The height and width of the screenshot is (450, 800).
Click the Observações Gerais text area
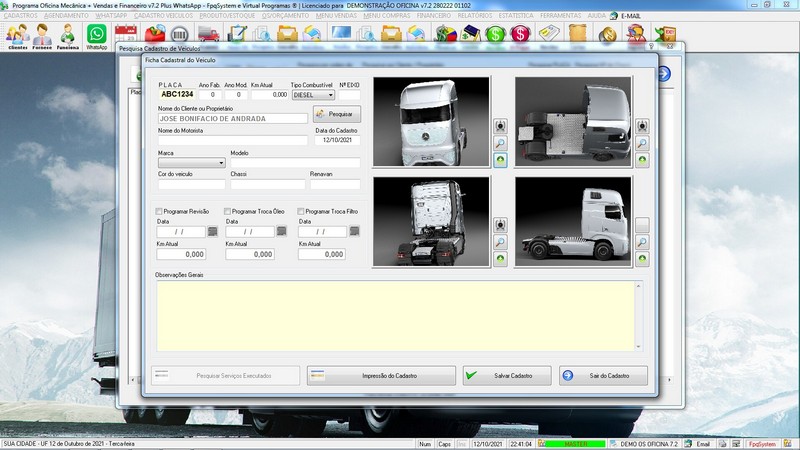tap(397, 315)
